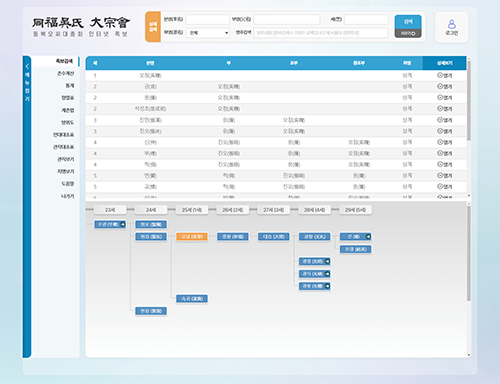Screen dimensions: 500x384
Task: Select the bottom 24세 column tree node
Action: pos(151,311)
